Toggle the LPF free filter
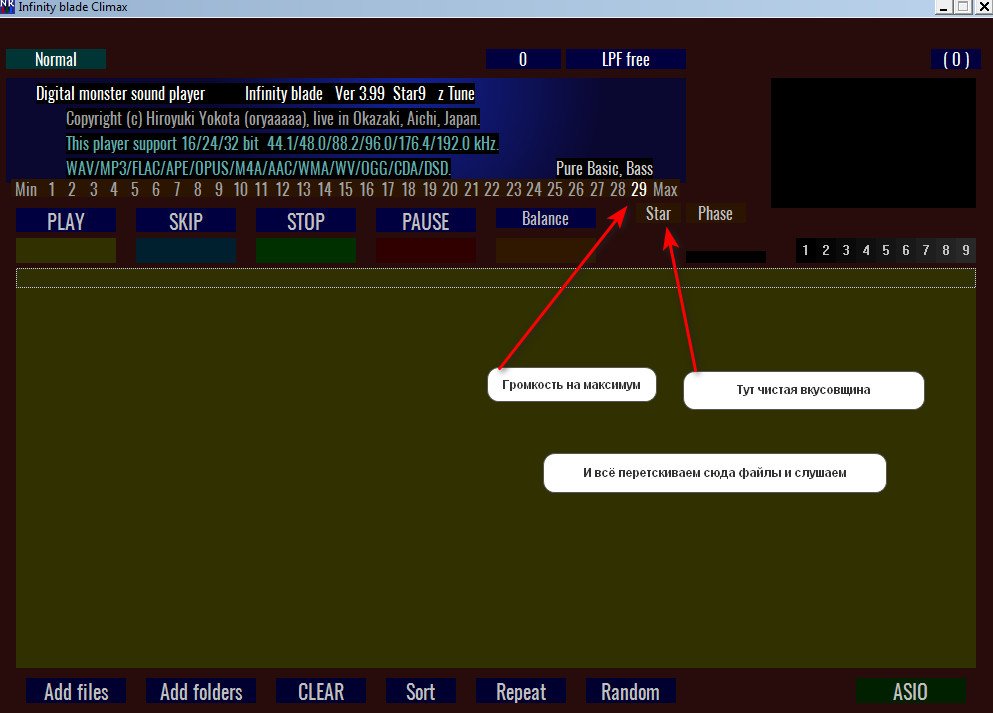The width and height of the screenshot is (993, 713). (626, 59)
